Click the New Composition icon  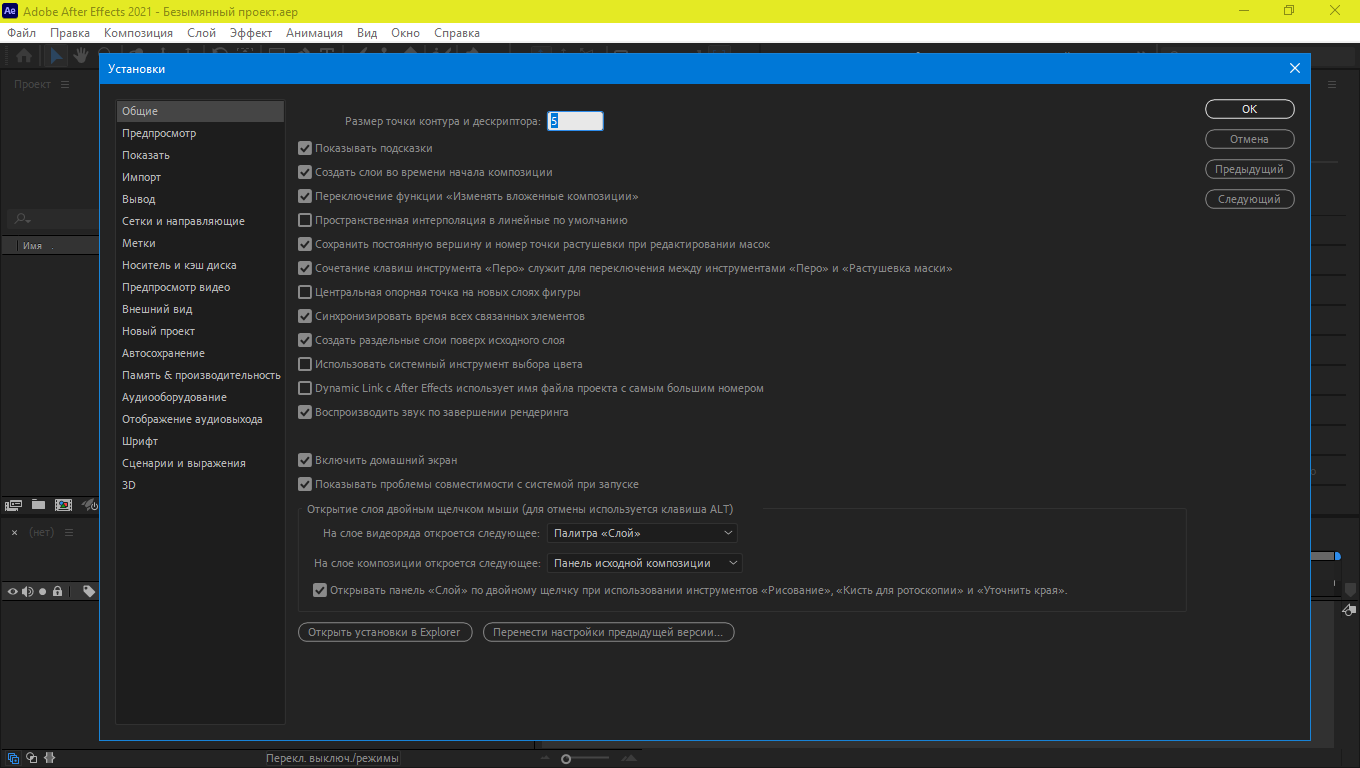click(x=63, y=505)
